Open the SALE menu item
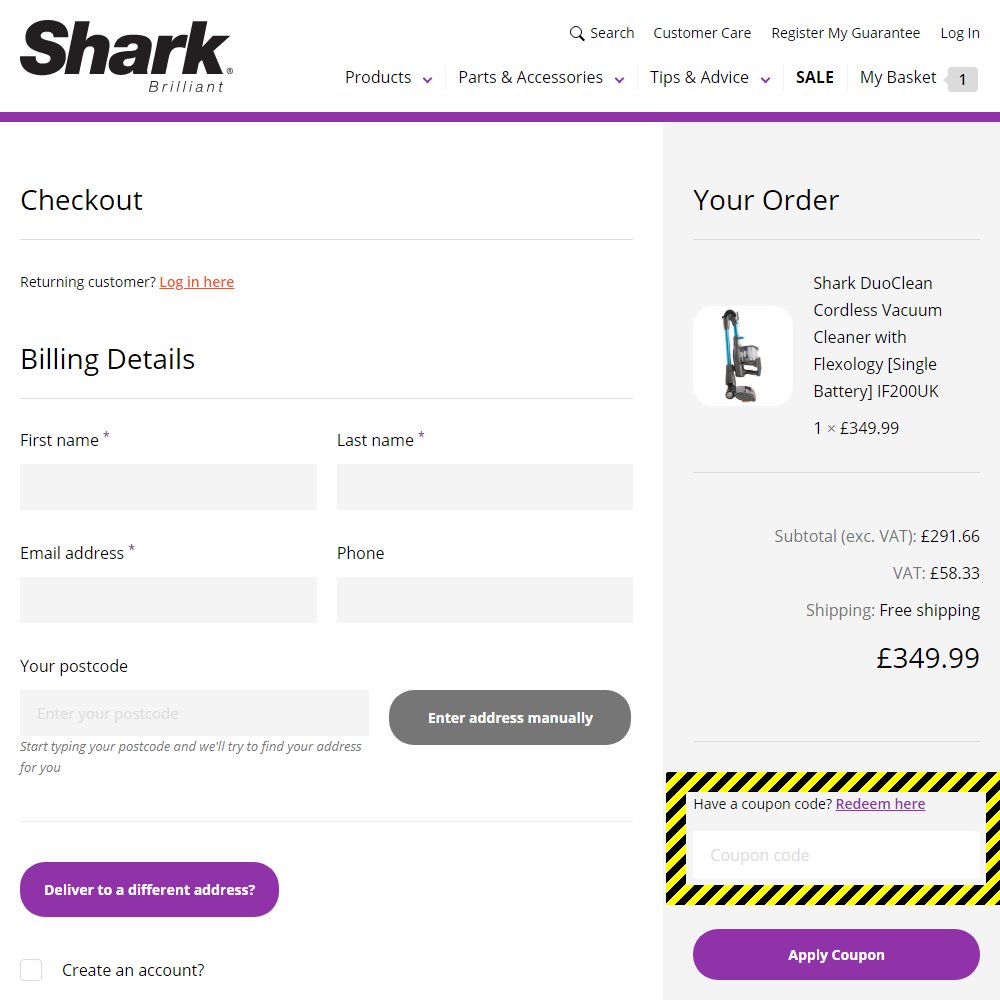The height and width of the screenshot is (1000, 1000). pyautogui.click(x=815, y=77)
